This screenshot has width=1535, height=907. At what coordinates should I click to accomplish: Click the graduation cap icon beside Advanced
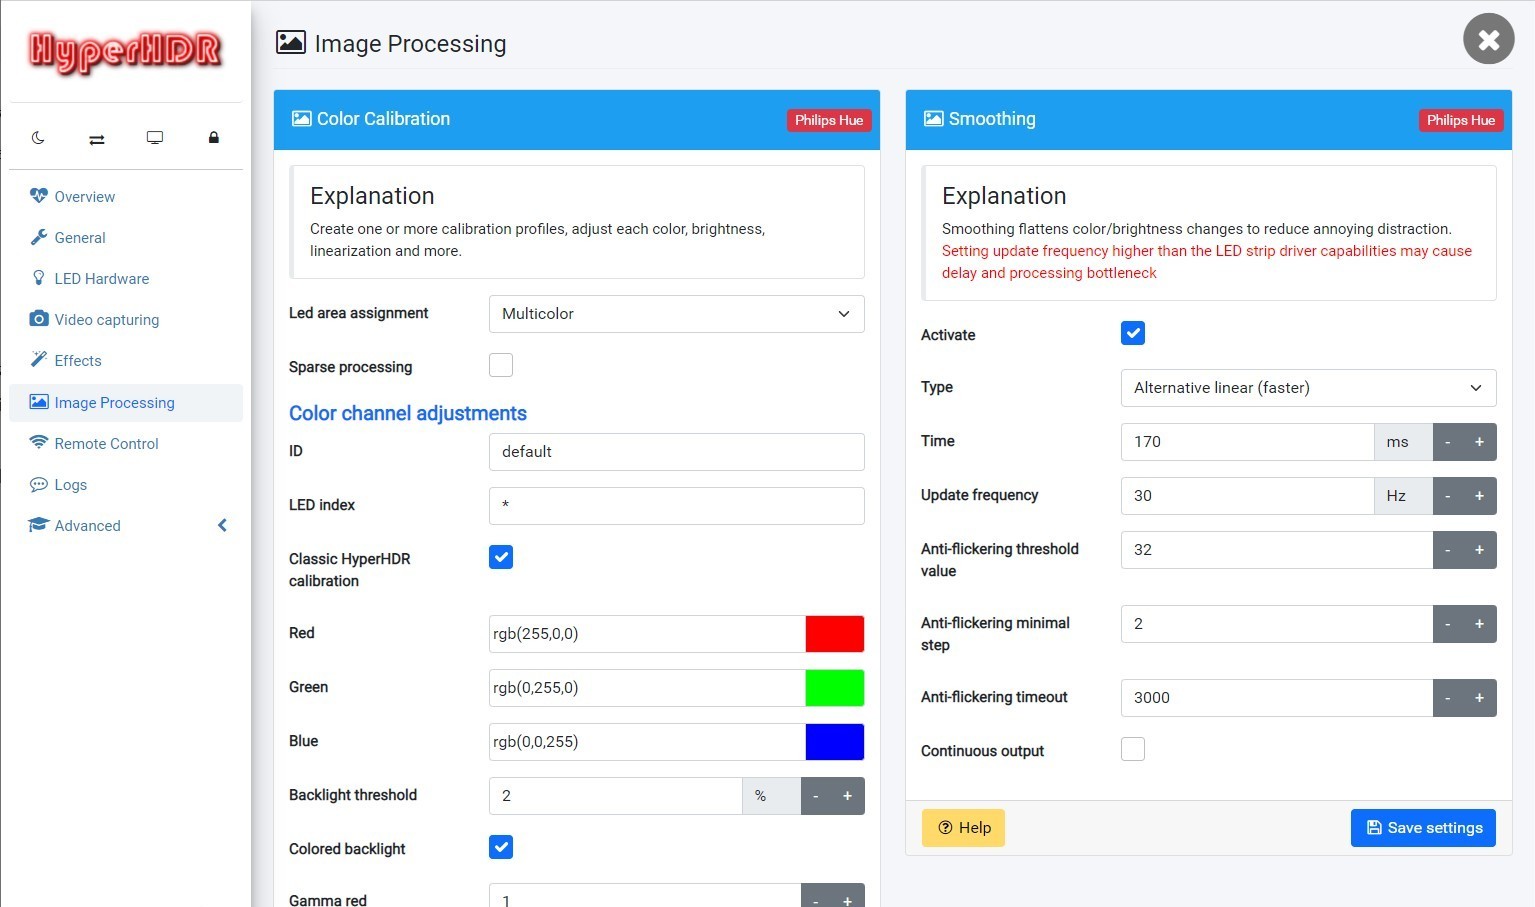click(39, 525)
